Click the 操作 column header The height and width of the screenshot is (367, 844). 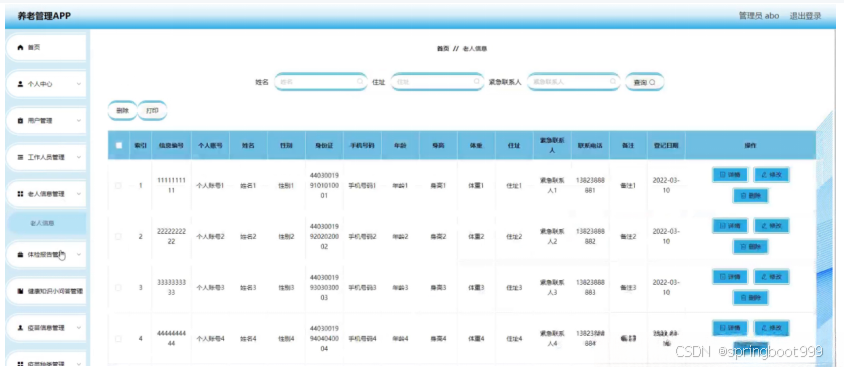750,145
